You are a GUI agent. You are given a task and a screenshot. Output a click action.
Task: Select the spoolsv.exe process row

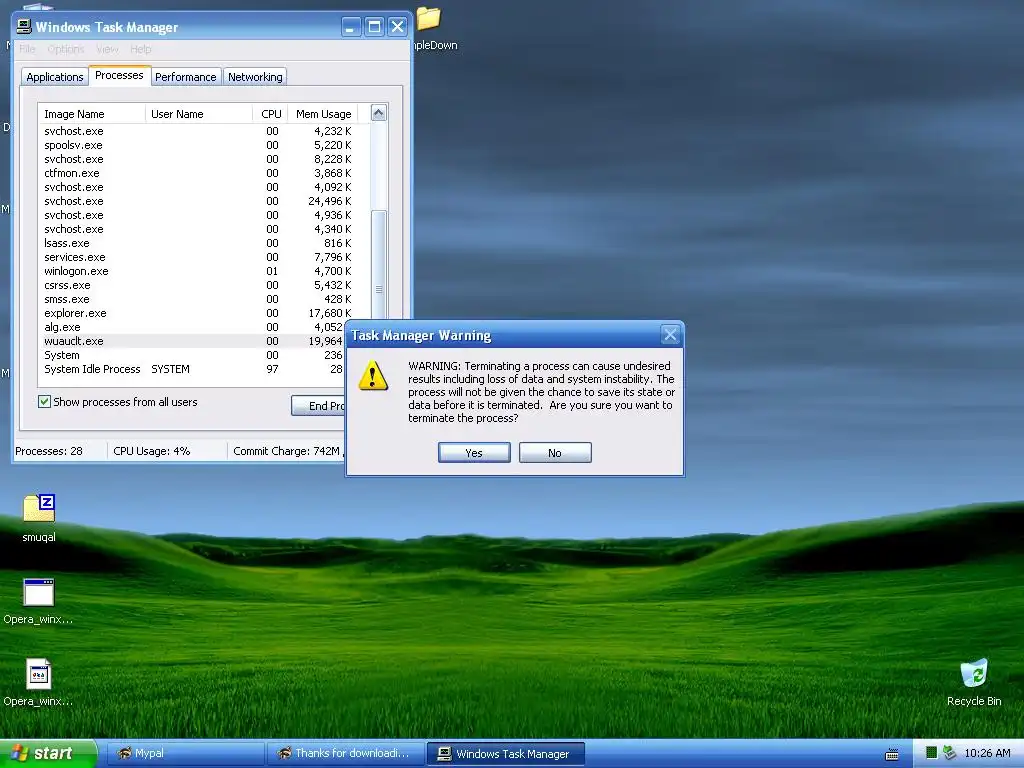coord(198,145)
